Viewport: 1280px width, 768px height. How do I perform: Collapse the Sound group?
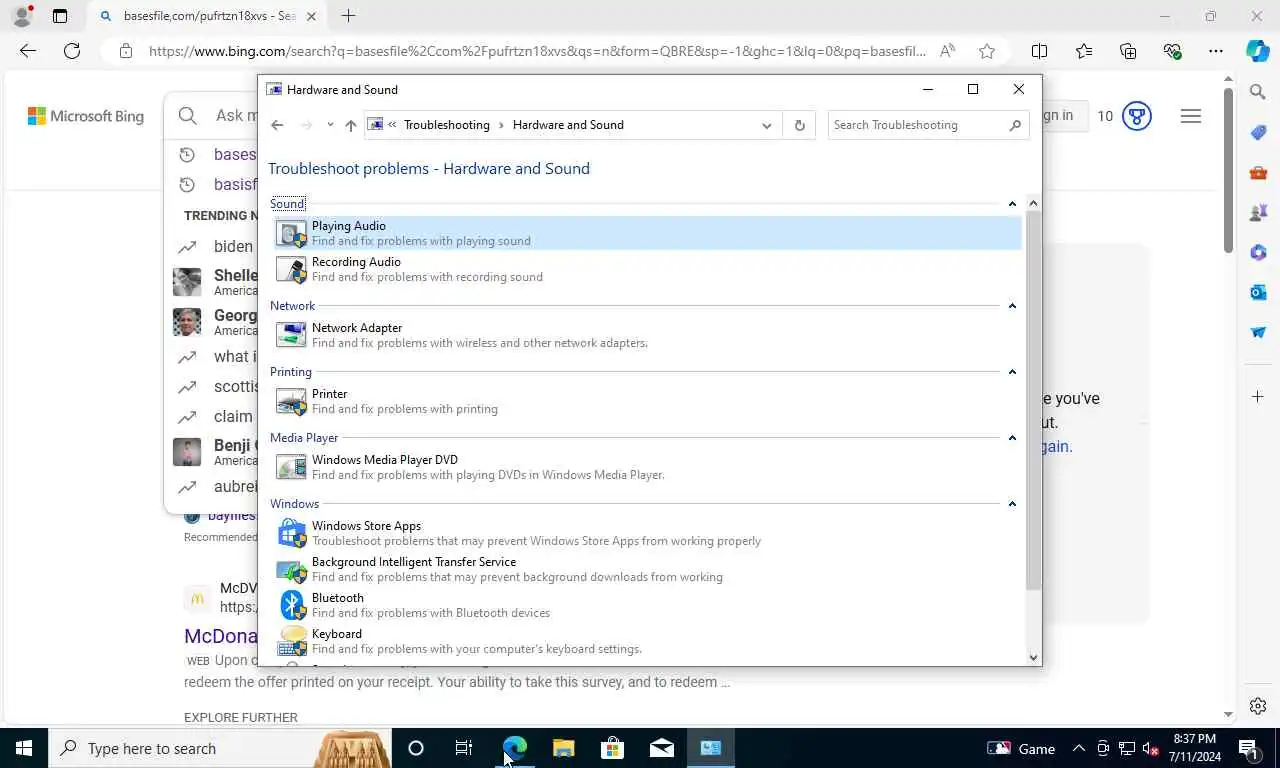point(1012,204)
